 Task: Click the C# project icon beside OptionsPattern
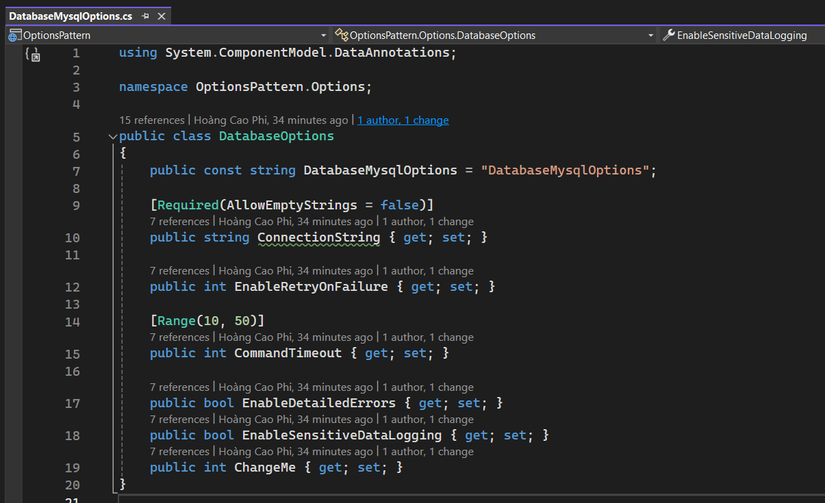point(15,35)
